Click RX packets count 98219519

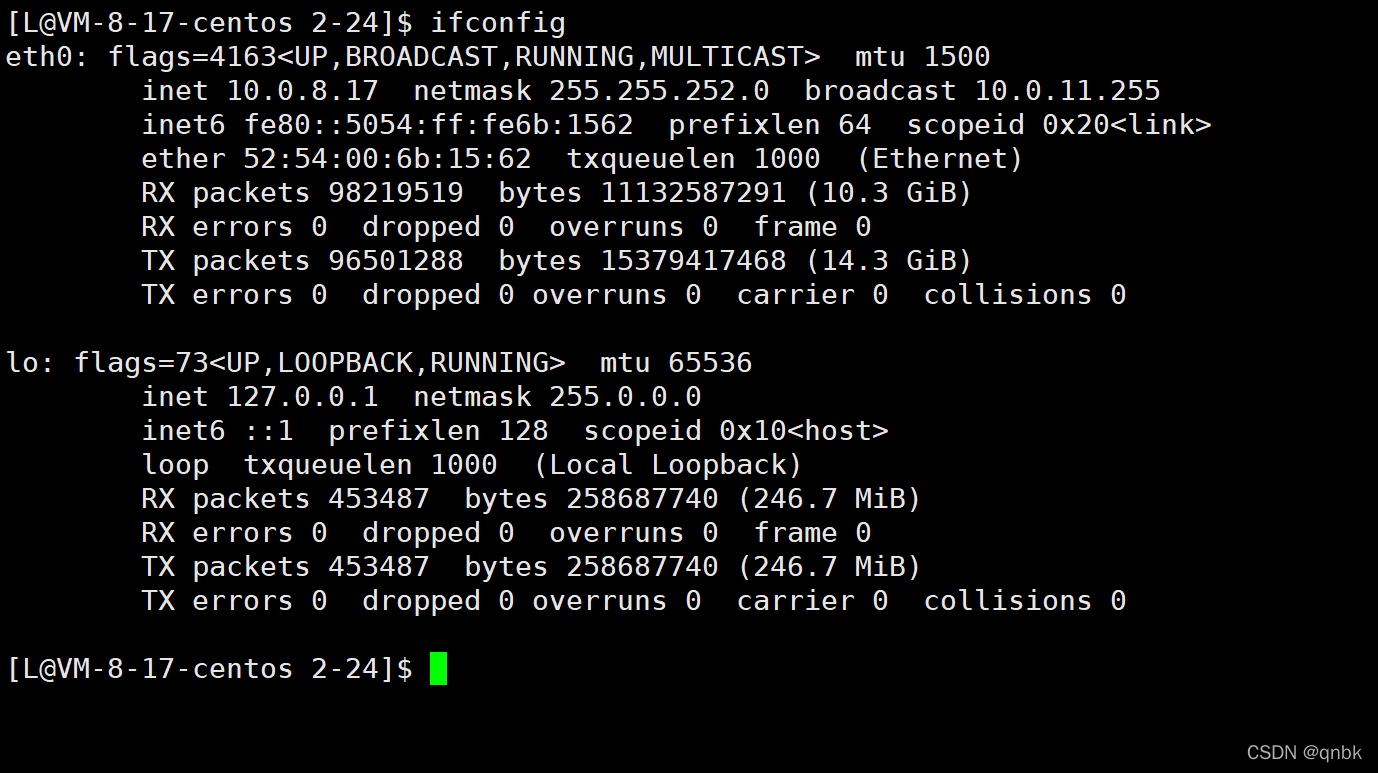coord(395,193)
